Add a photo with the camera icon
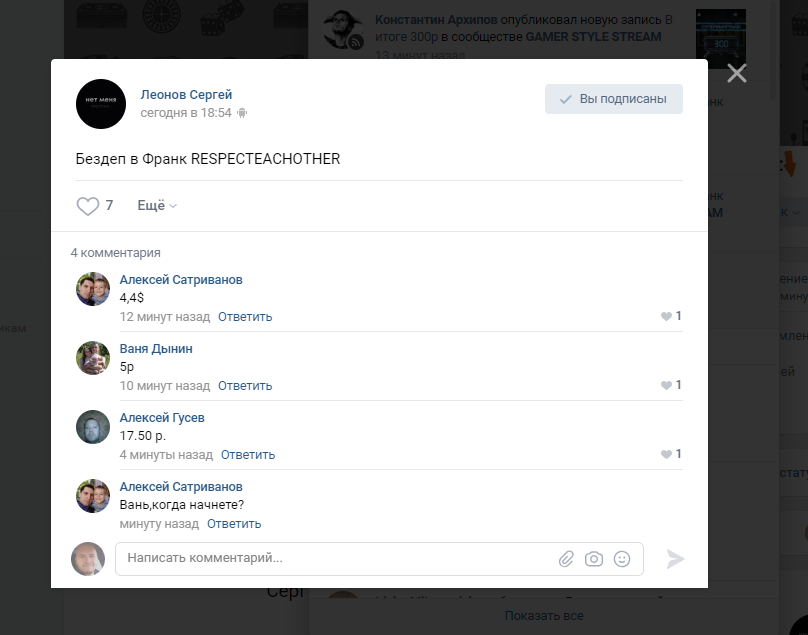The height and width of the screenshot is (635, 808). (594, 559)
